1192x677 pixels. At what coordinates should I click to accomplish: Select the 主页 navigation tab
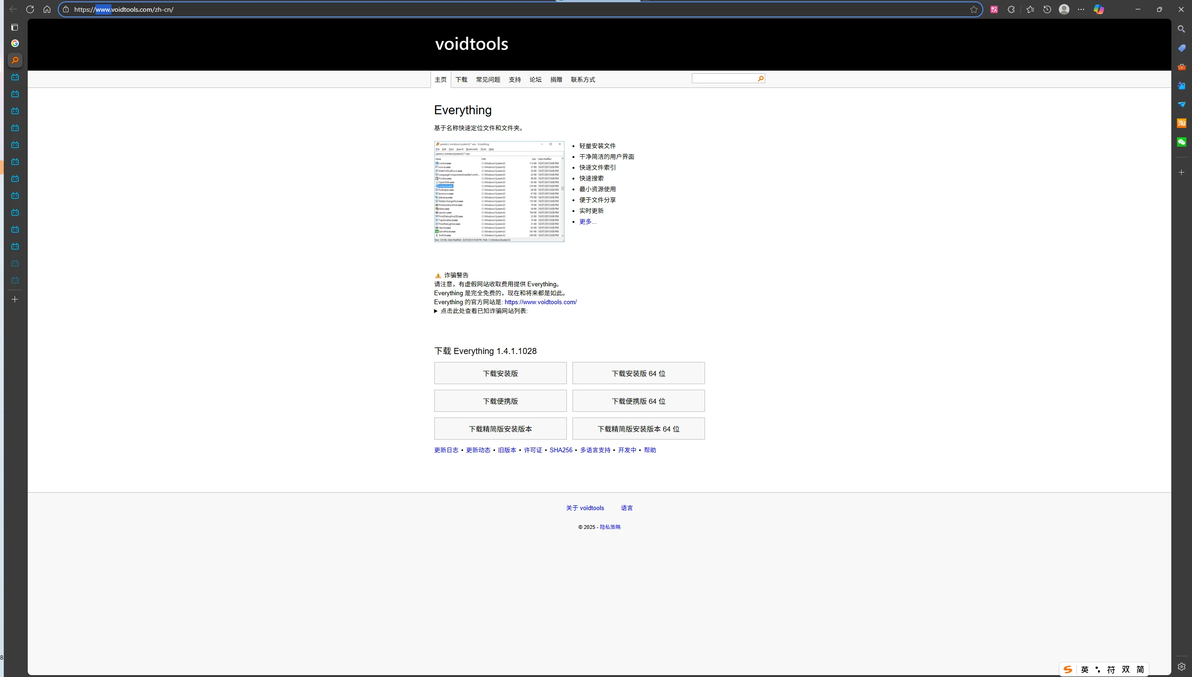tap(441, 80)
